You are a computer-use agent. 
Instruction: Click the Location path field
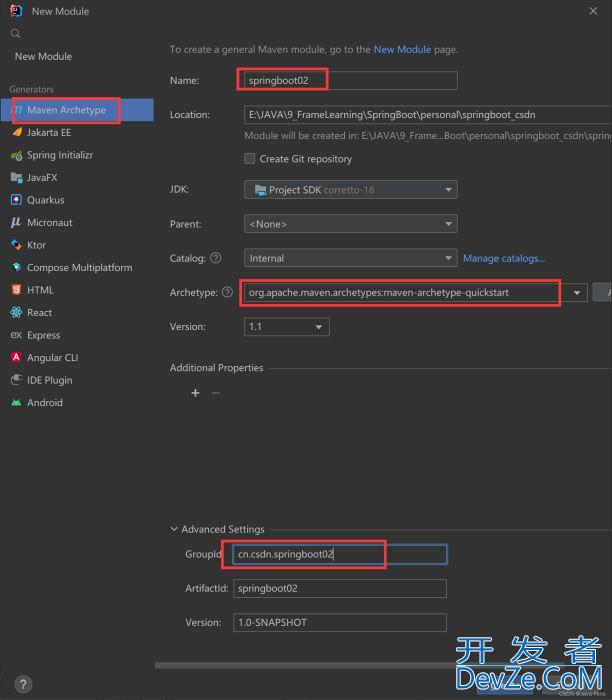tap(428, 115)
